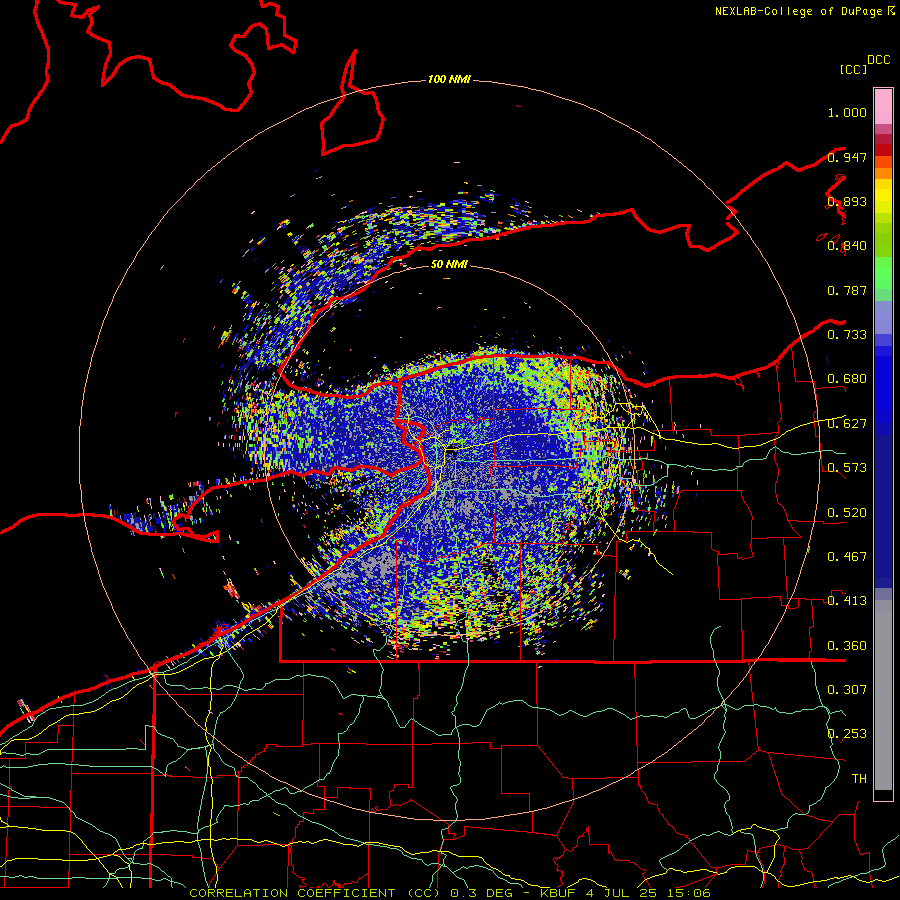Viewport: 900px width, 900px height.
Task: Click the 0.787 scale value
Action: 847,290
